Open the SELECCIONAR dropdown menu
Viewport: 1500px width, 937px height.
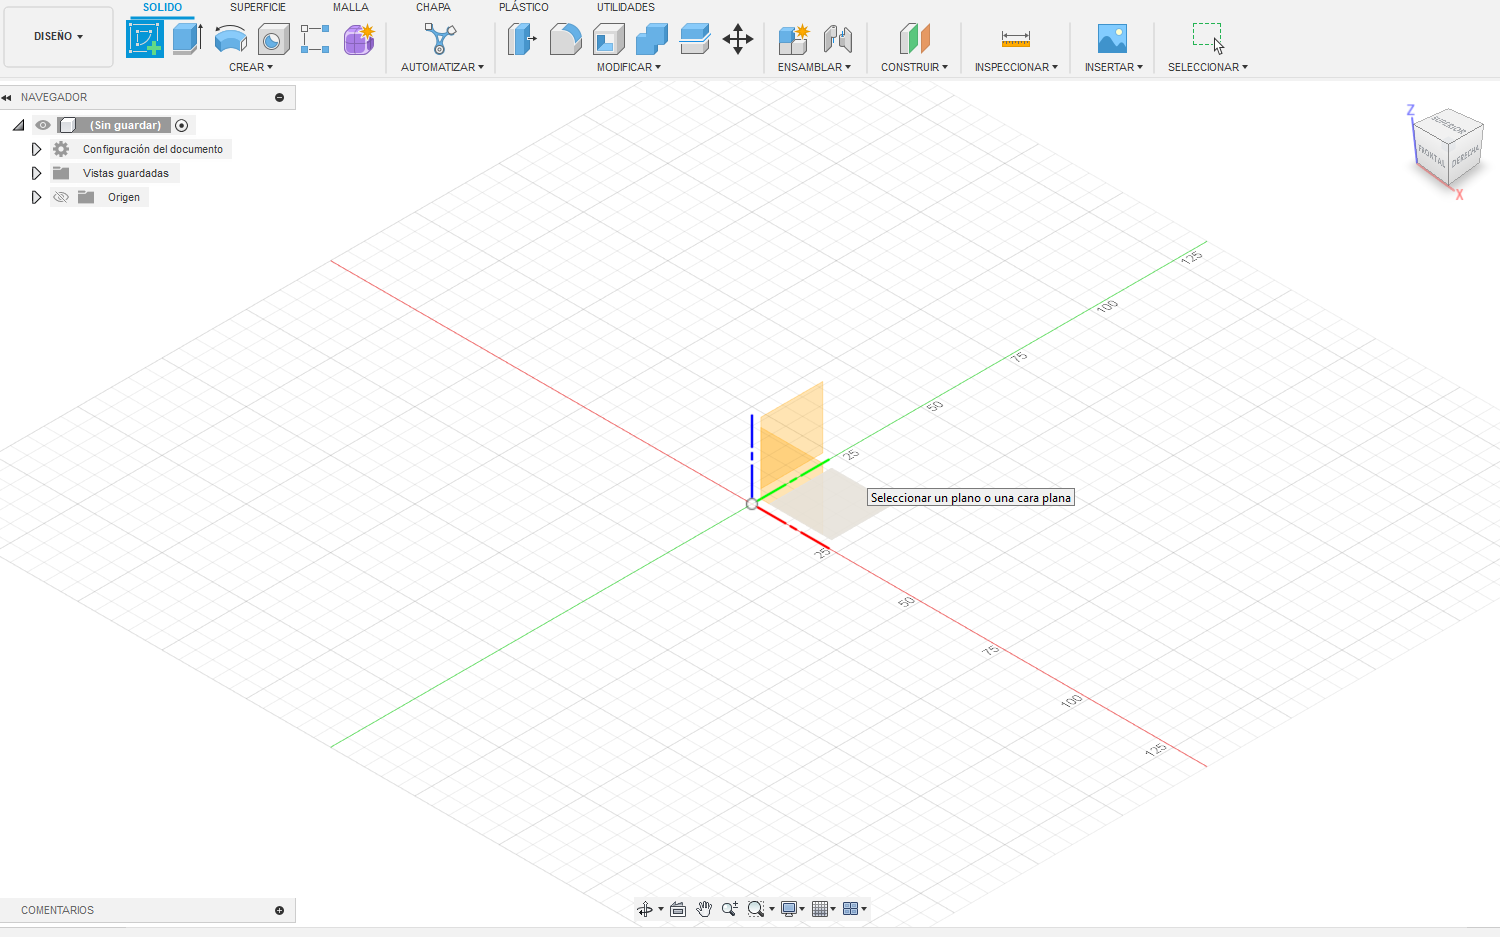1207,67
